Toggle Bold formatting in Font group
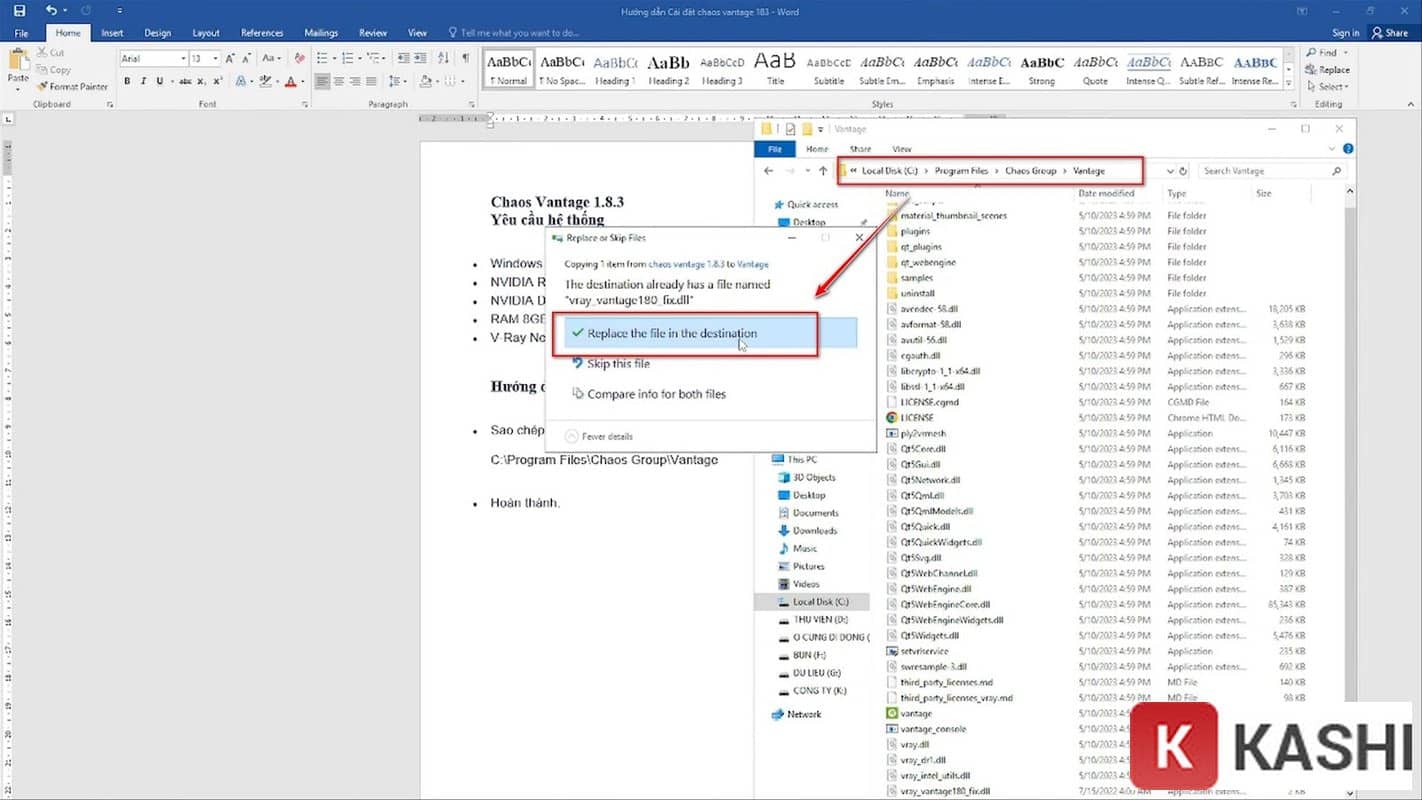Viewport: 1422px width, 800px height. tap(127, 81)
